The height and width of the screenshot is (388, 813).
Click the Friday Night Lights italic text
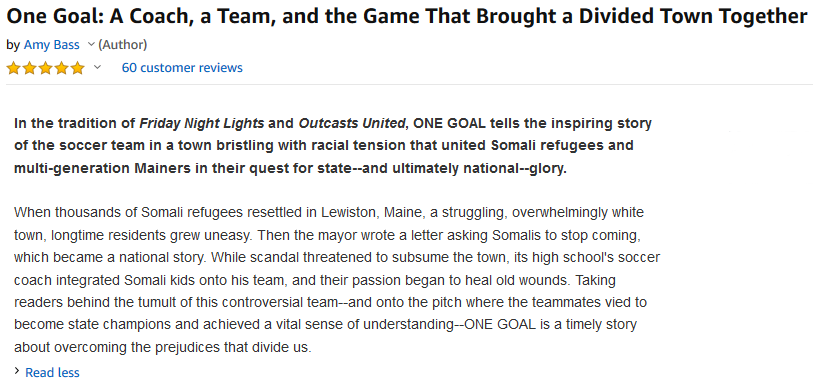click(202, 123)
